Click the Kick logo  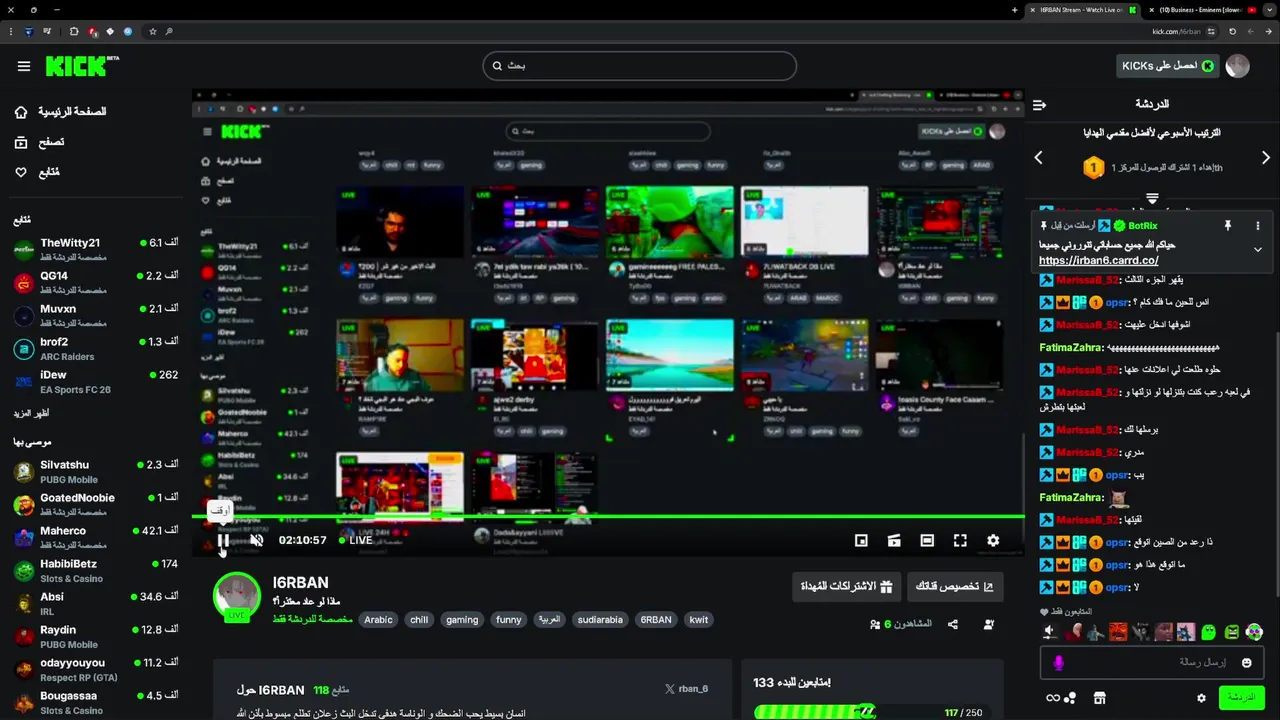click(x=82, y=66)
